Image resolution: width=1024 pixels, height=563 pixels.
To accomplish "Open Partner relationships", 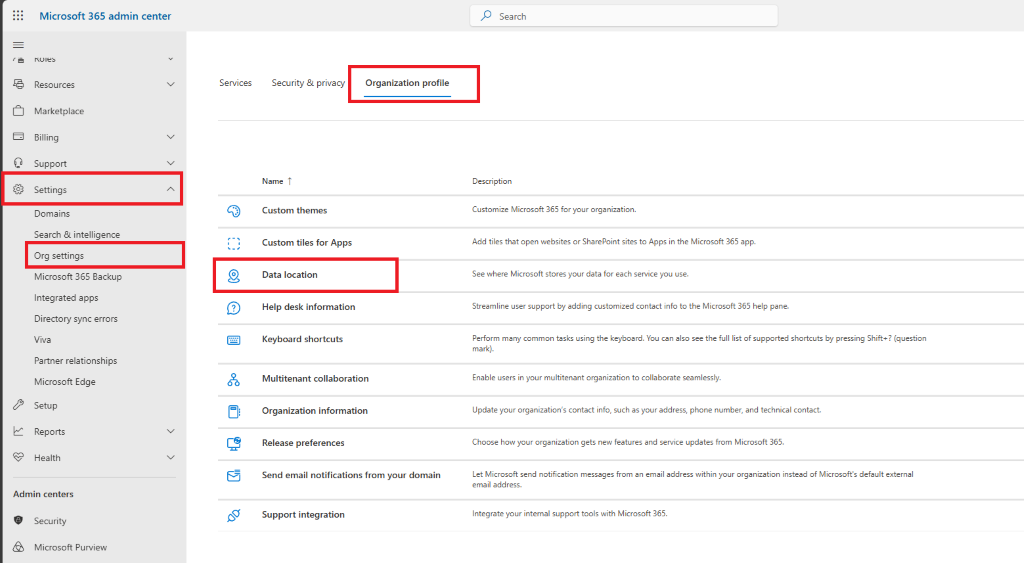I will 76,361.
